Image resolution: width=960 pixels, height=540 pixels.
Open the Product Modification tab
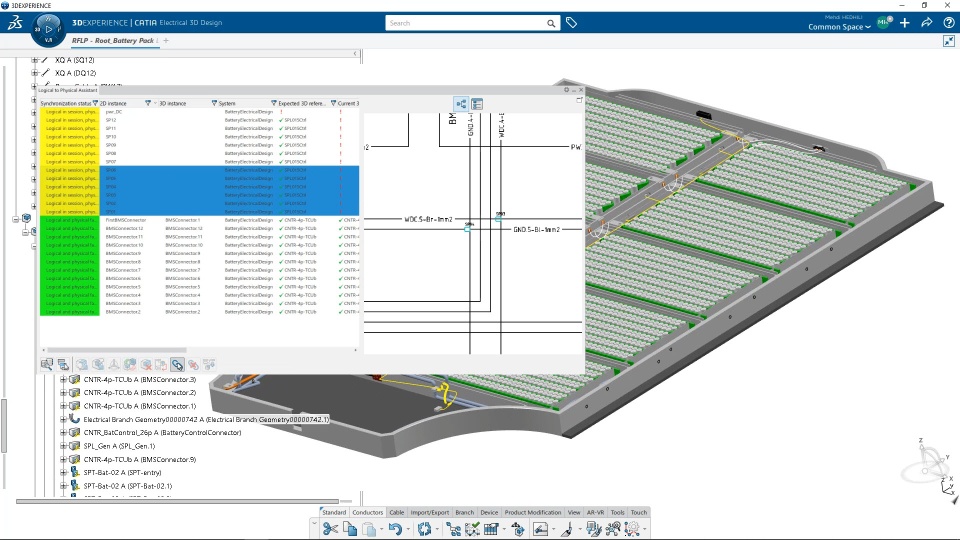coord(533,512)
